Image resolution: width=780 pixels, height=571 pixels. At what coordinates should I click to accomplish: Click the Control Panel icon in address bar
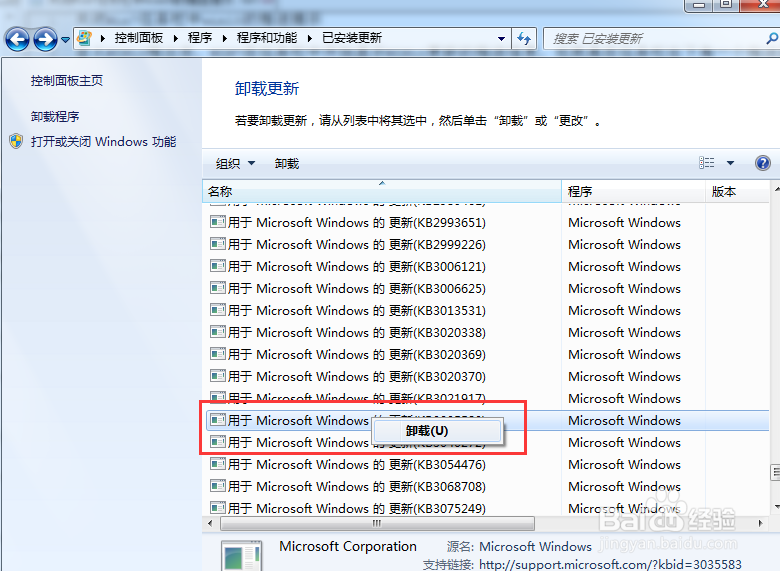point(85,38)
